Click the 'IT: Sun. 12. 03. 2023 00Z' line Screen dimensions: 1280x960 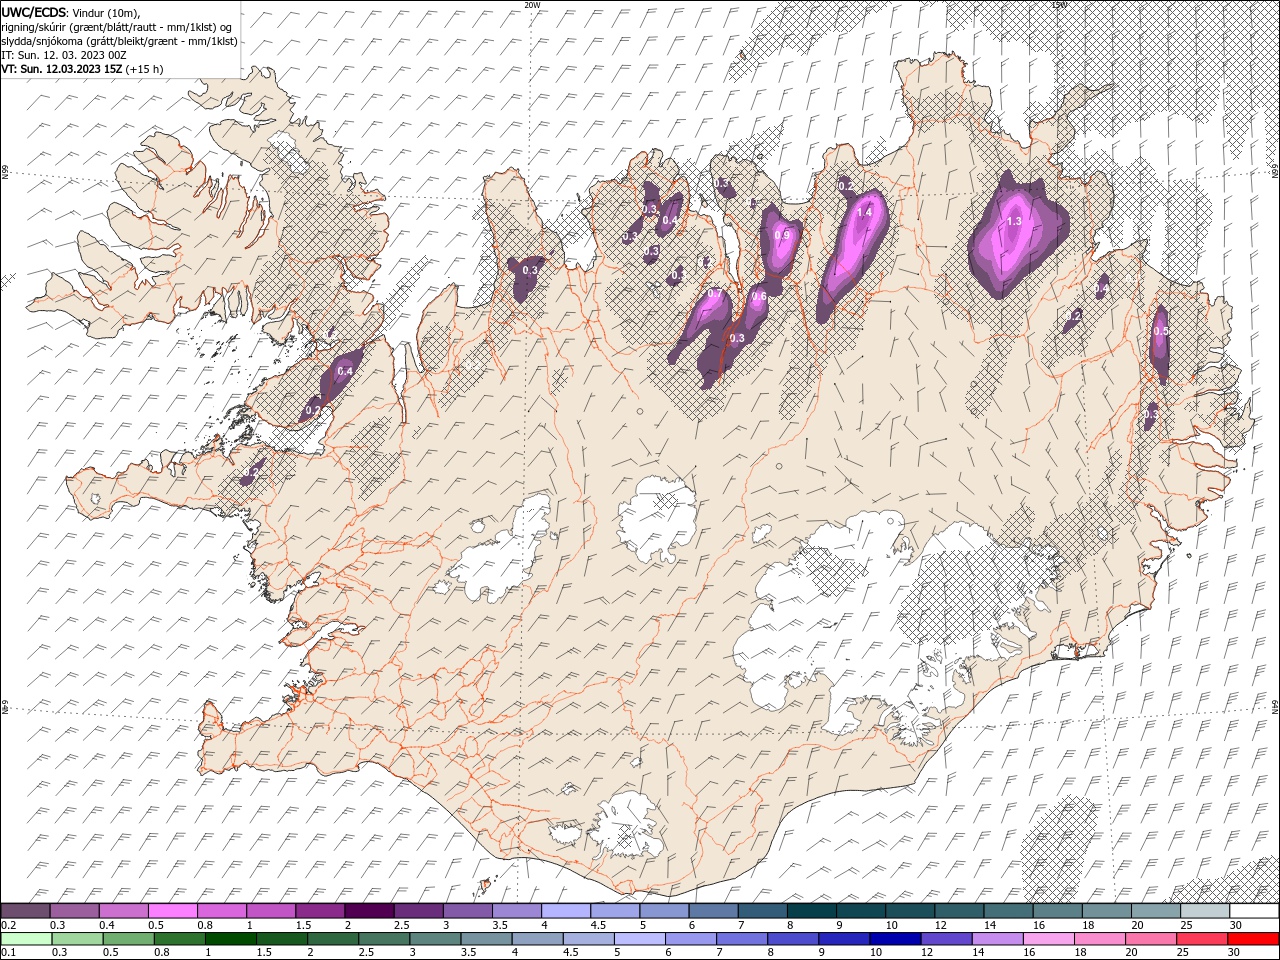coord(63,54)
